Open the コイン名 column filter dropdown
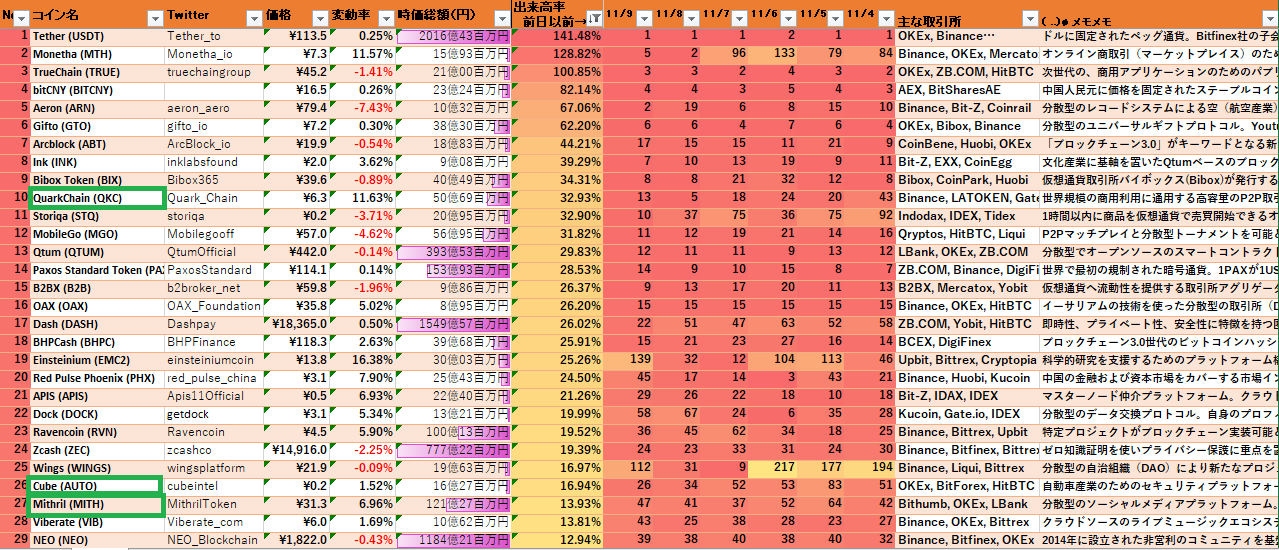1279x550 pixels. tap(154, 18)
